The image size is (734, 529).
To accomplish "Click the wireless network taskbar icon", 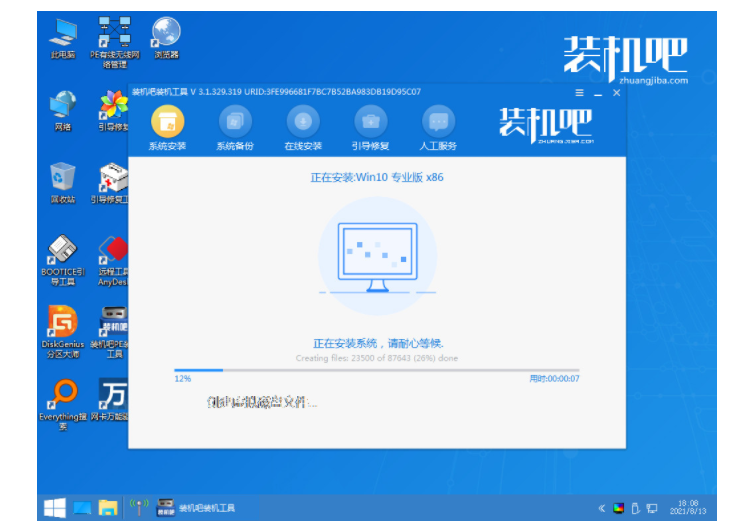I will tap(139, 508).
